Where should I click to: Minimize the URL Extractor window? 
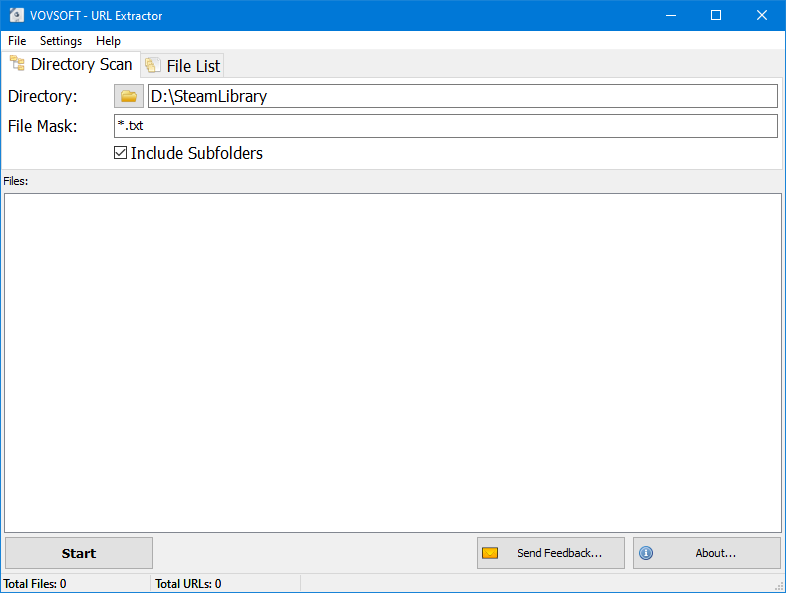point(670,16)
